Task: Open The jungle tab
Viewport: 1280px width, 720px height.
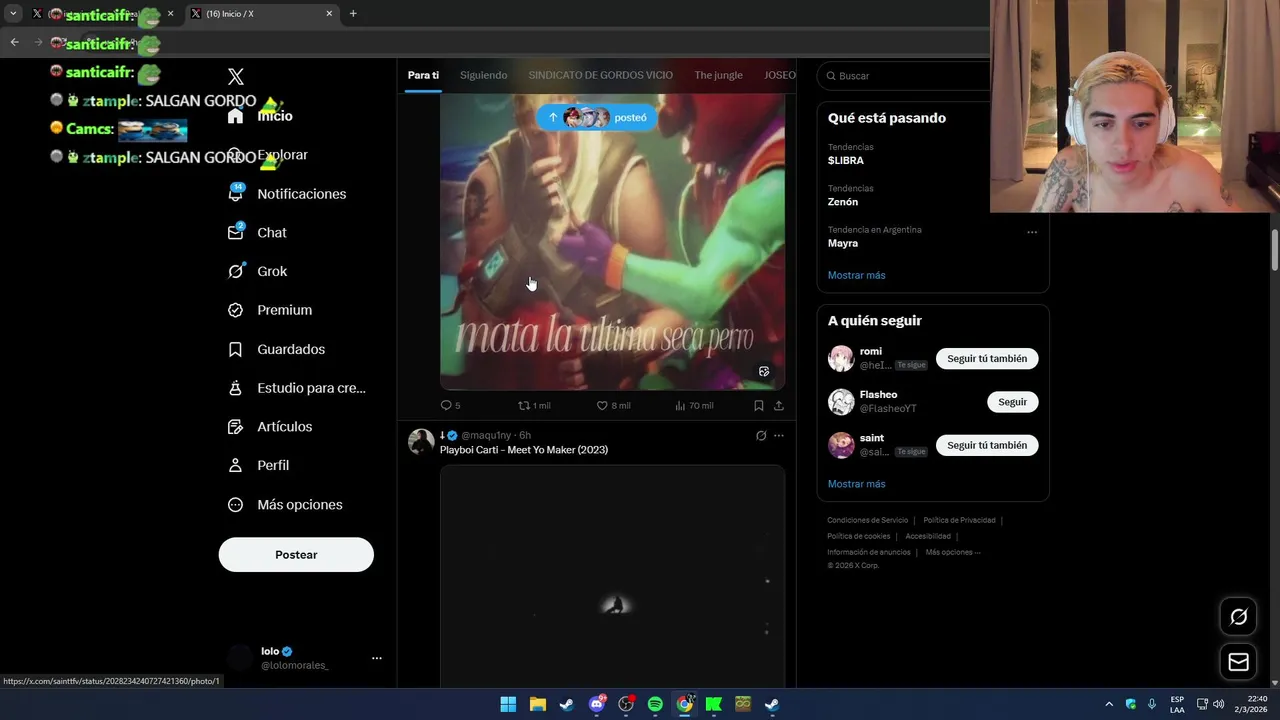Action: [718, 75]
